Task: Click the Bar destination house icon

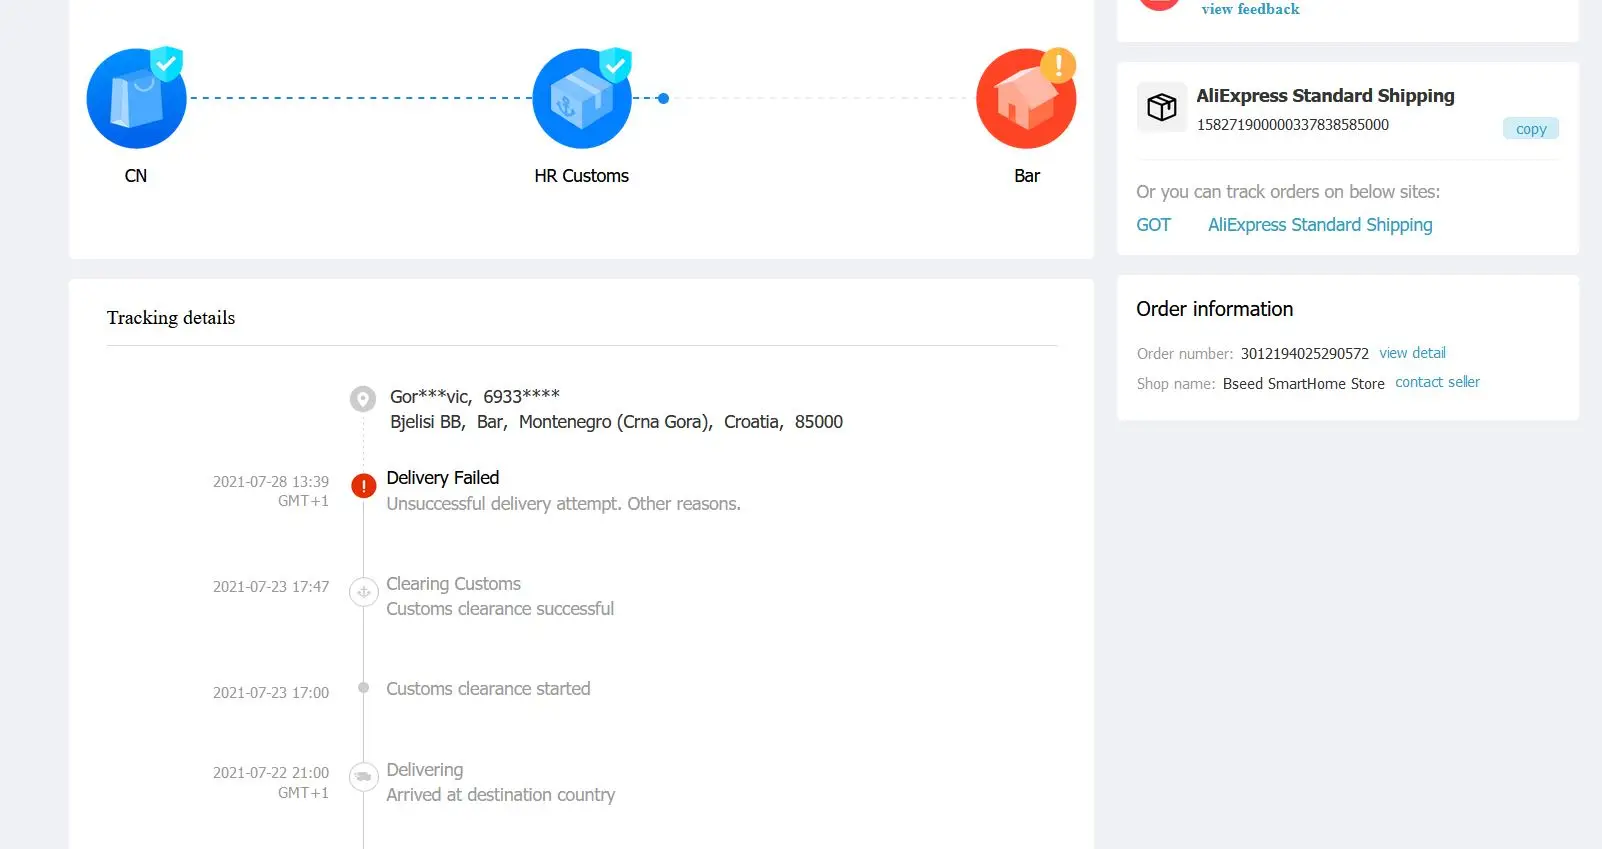Action: pos(1026,98)
